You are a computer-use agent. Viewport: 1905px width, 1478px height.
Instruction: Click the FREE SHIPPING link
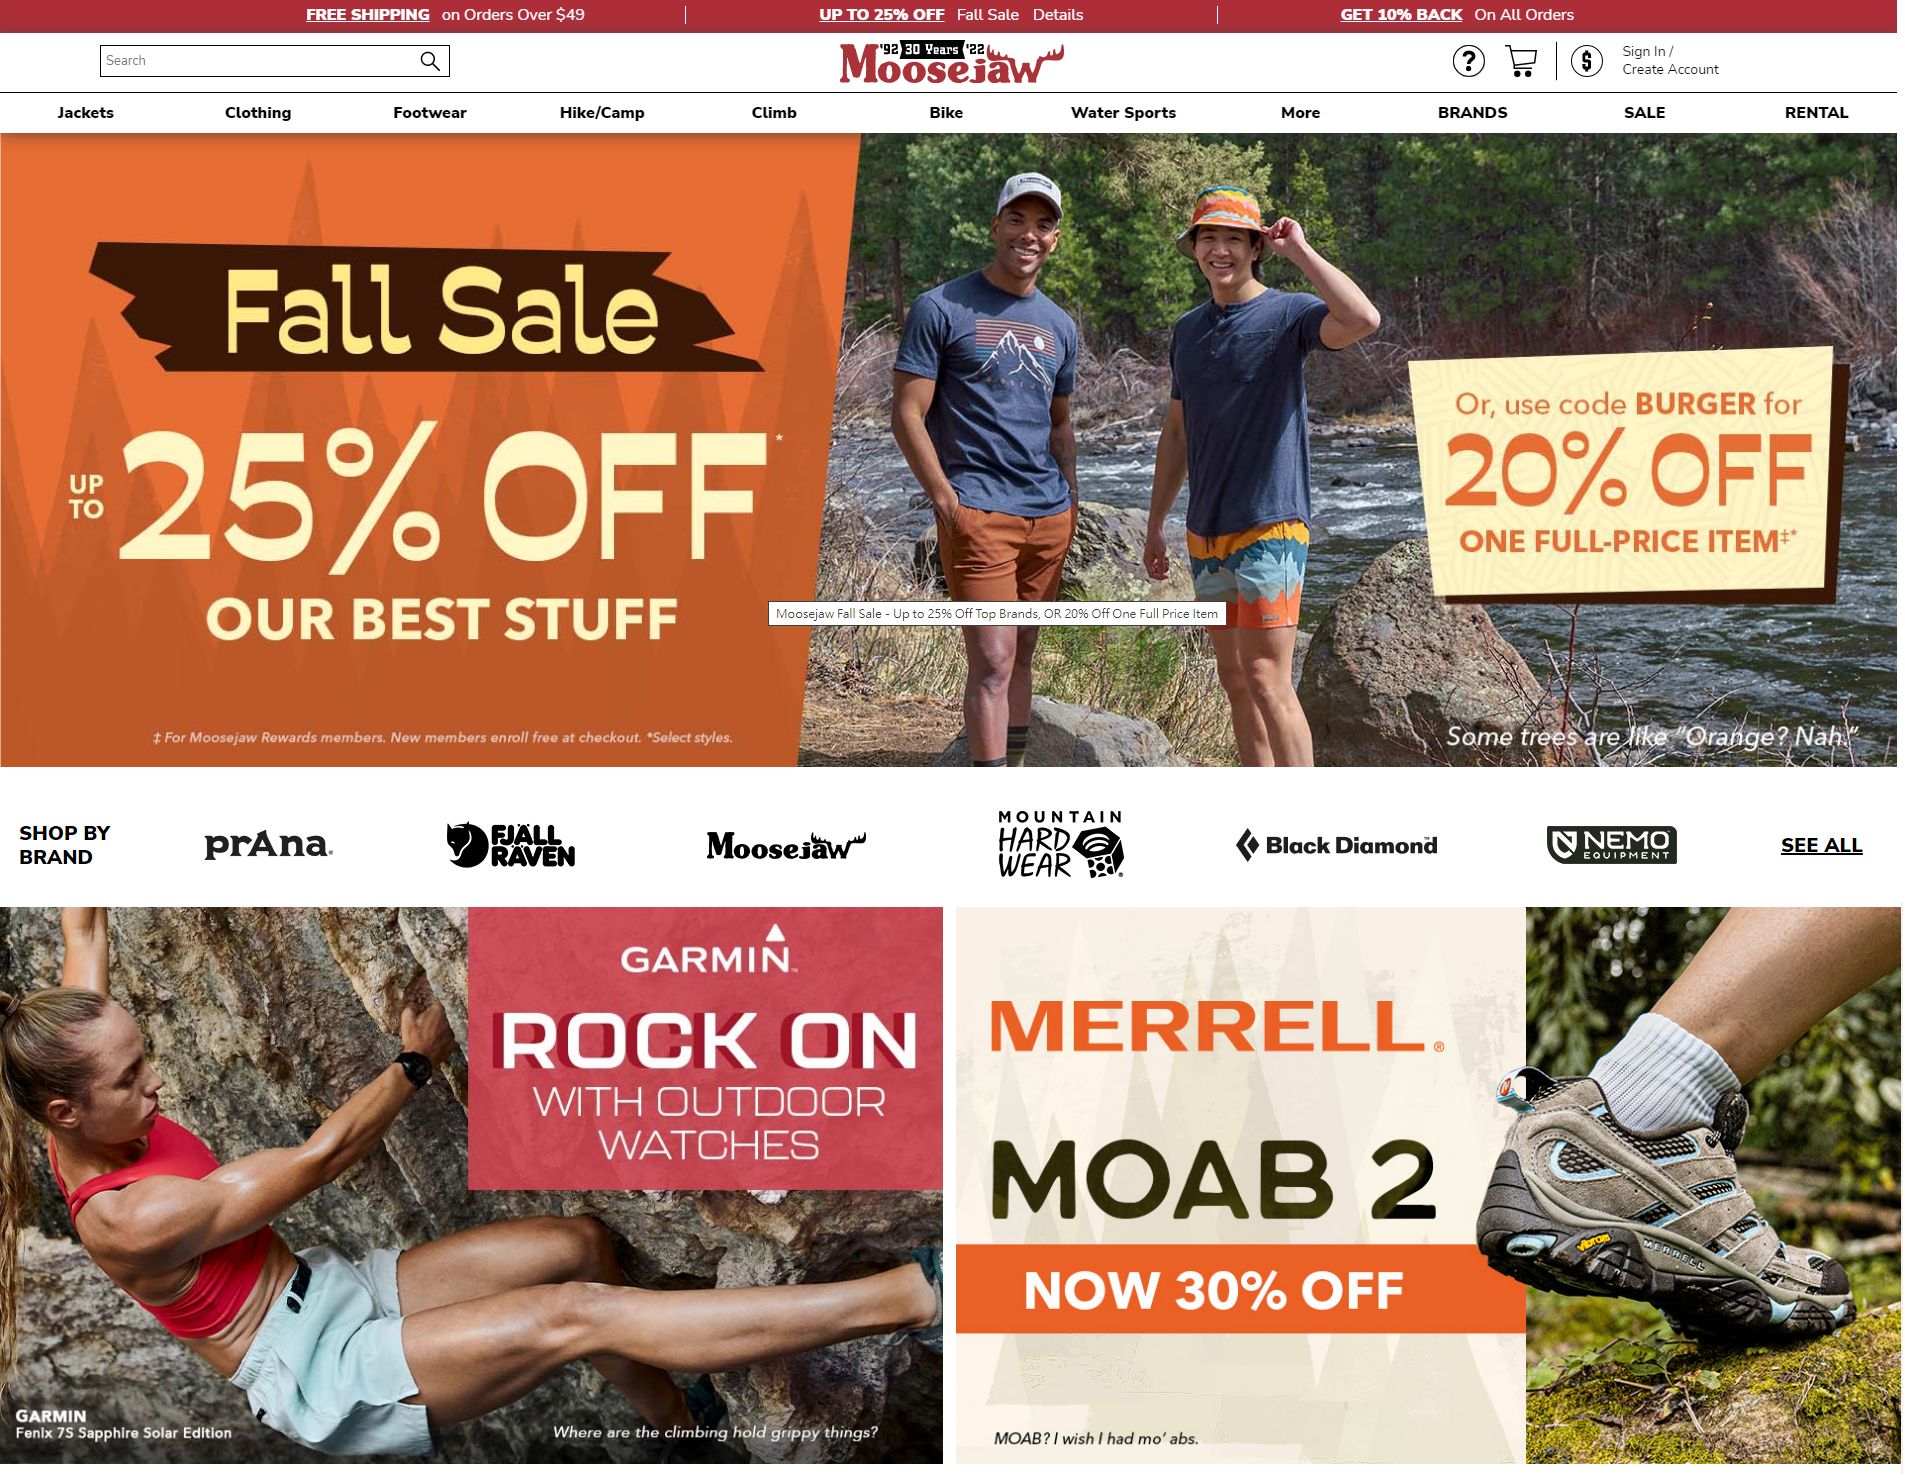coord(368,15)
